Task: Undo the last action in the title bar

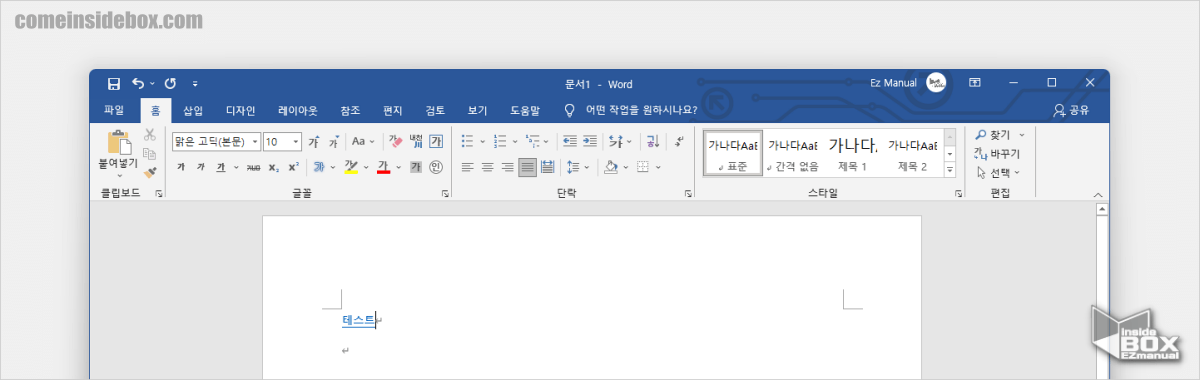Action: [x=138, y=84]
